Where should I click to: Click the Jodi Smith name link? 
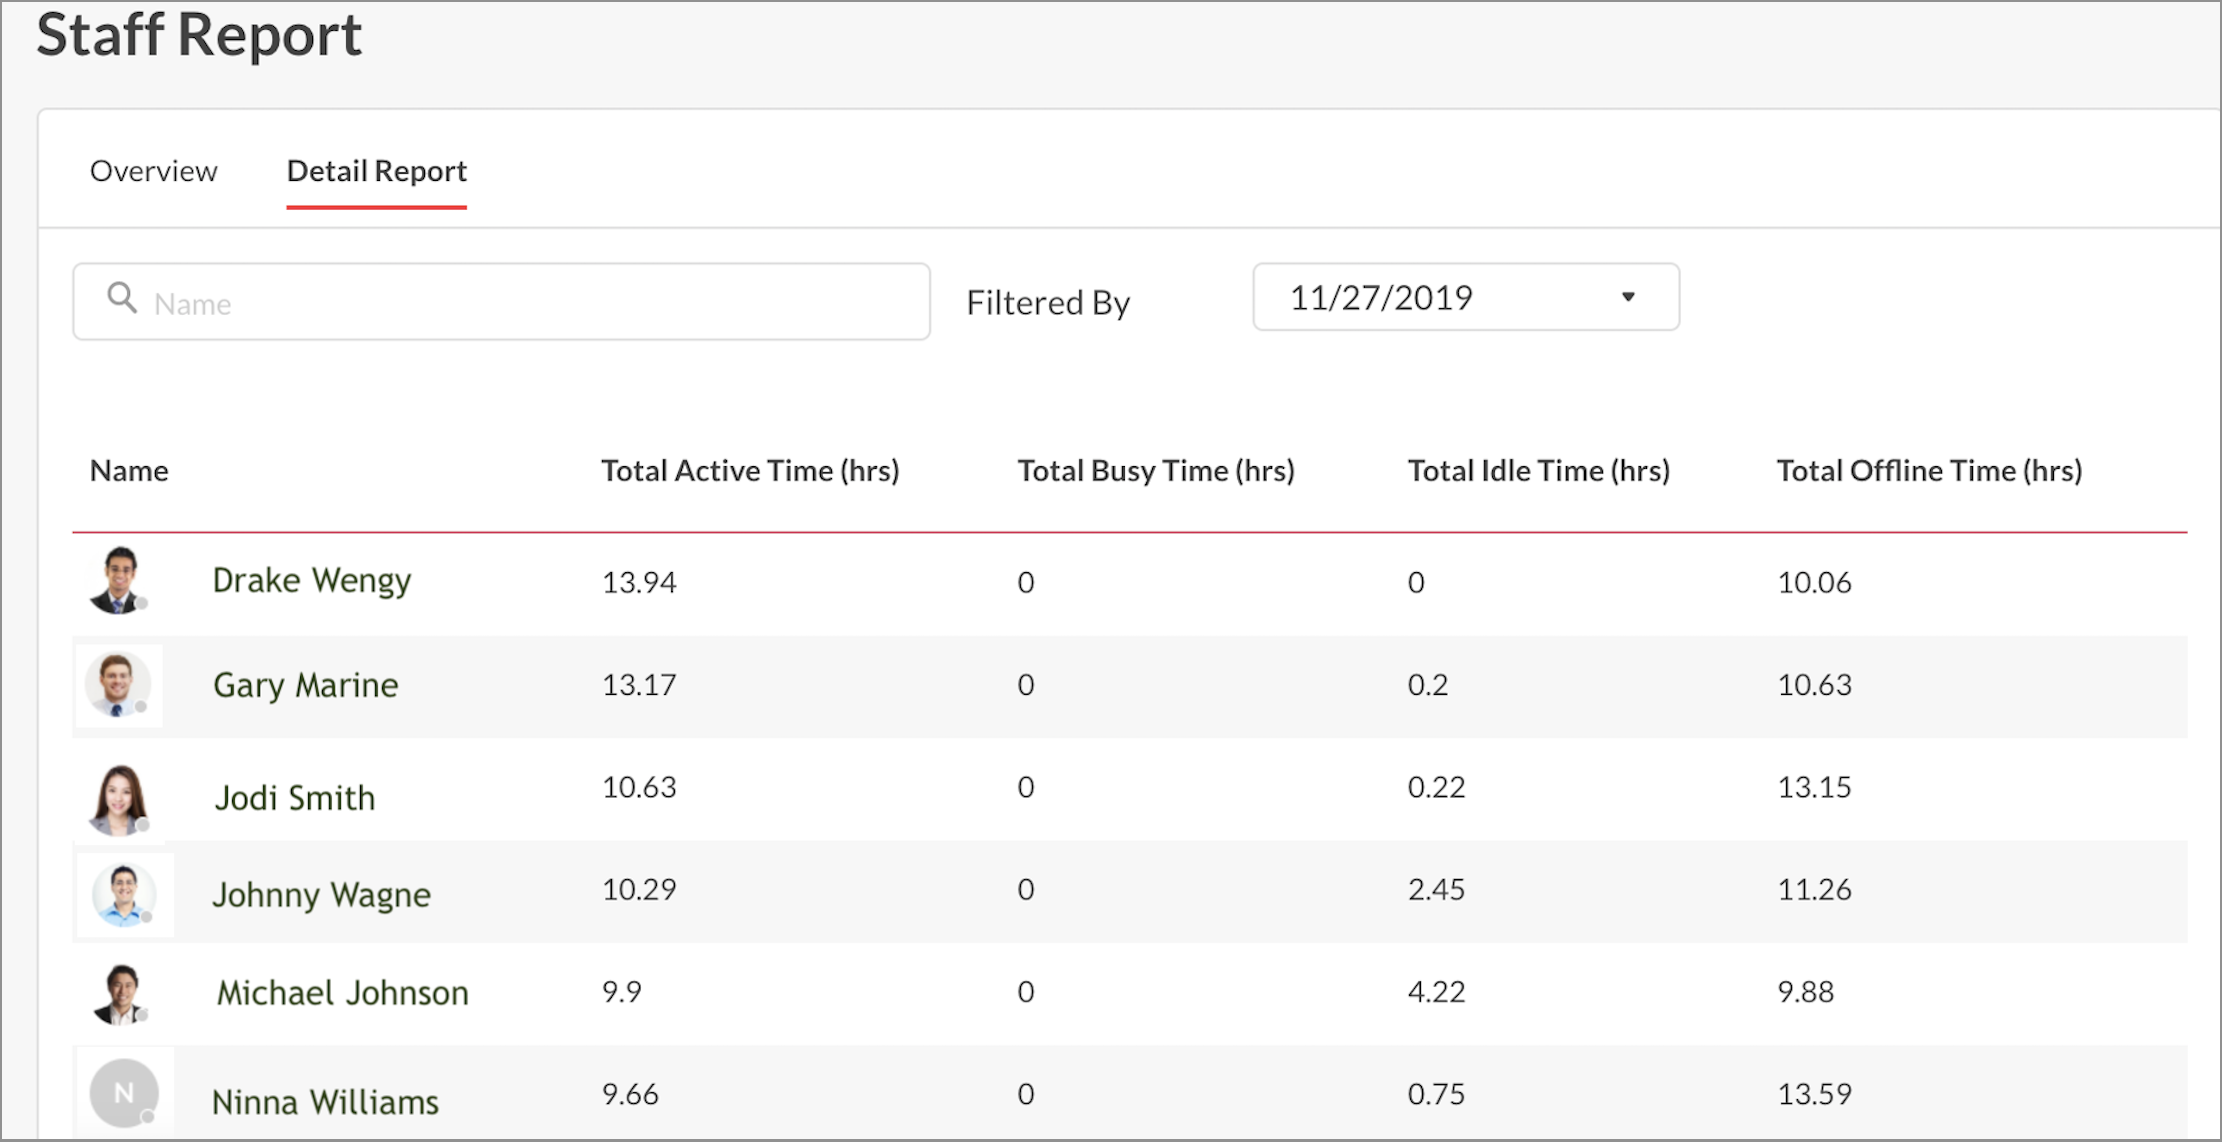pos(294,799)
